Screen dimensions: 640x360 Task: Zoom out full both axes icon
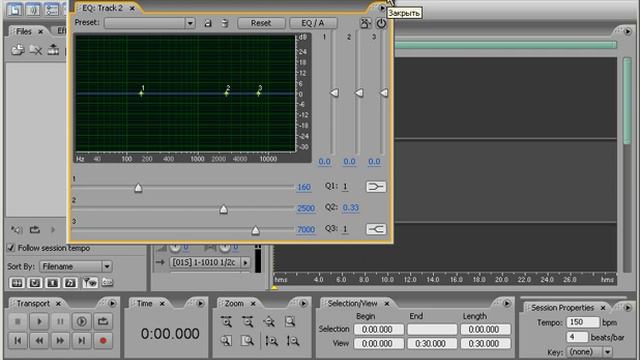coord(269,322)
